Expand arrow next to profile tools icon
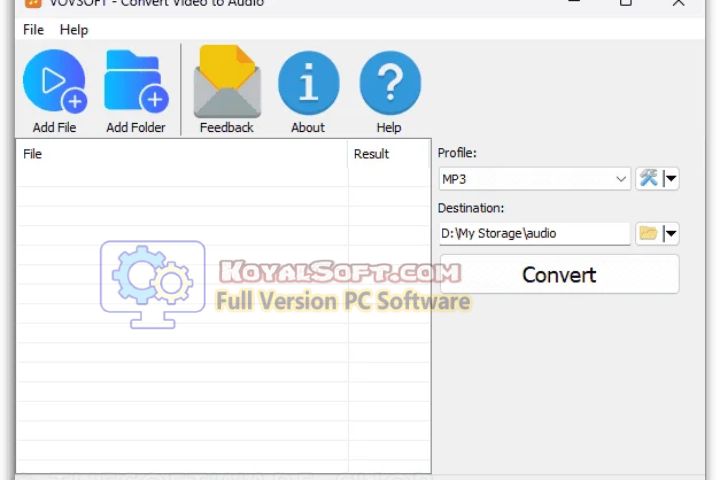 (x=671, y=178)
